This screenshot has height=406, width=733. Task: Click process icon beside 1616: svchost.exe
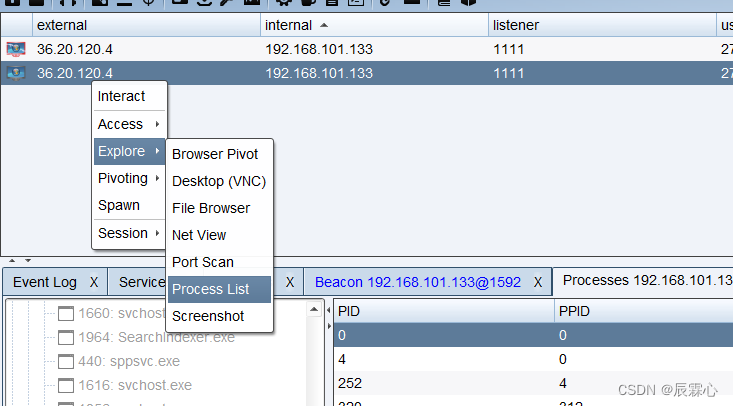point(66,385)
